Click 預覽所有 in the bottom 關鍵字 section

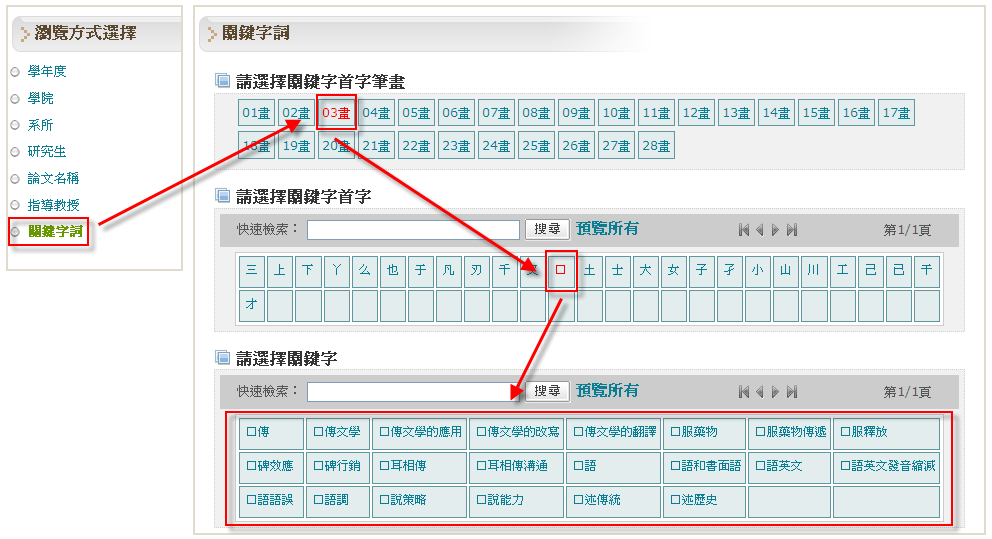(x=607, y=390)
